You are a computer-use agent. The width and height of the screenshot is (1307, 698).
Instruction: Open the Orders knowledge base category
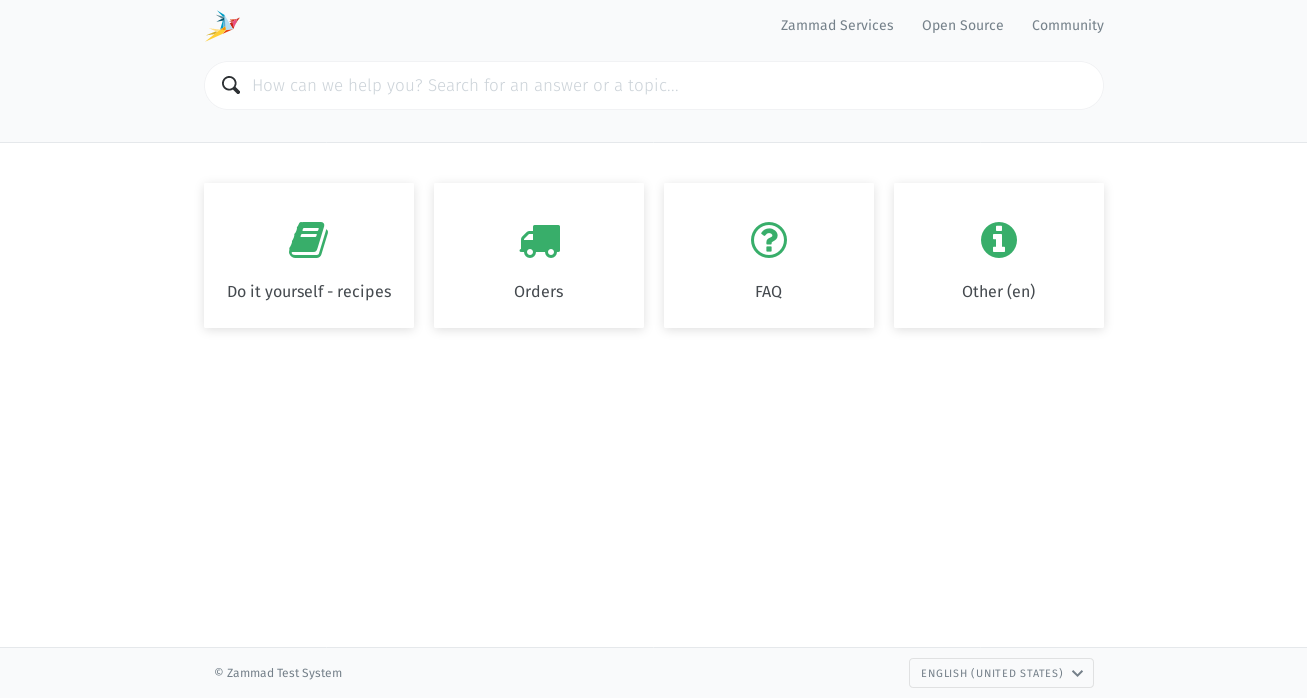tap(539, 255)
